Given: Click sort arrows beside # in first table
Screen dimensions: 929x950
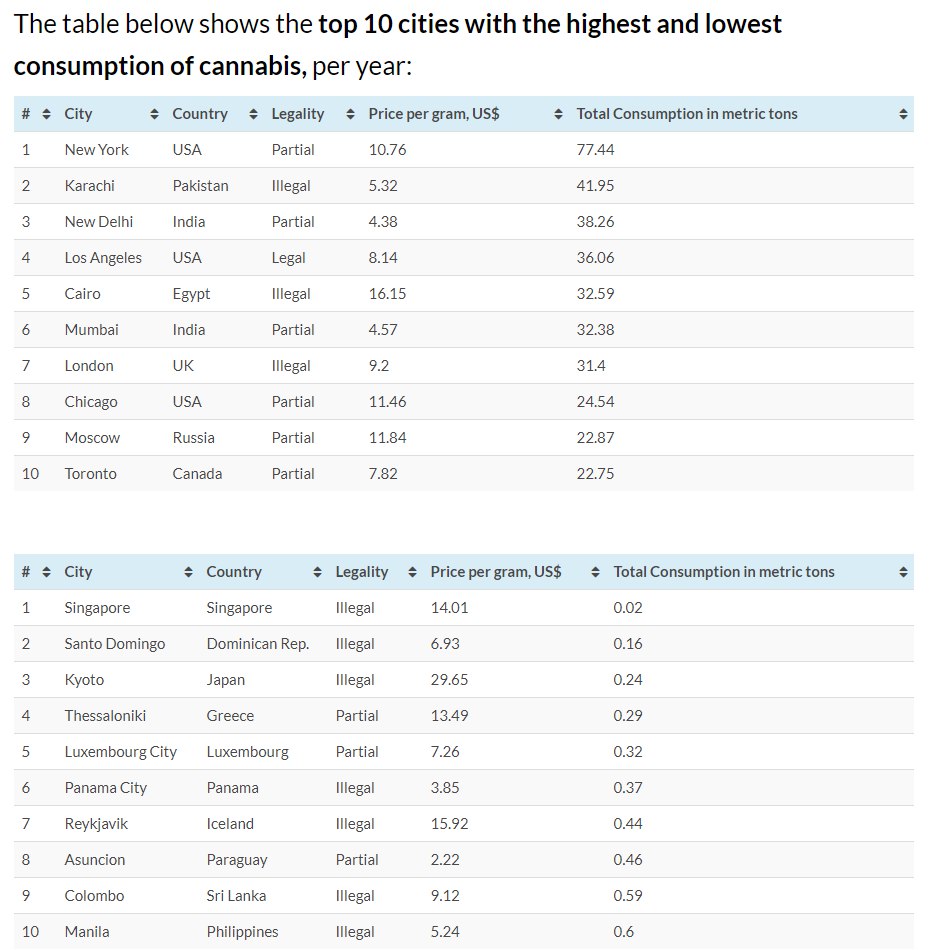Looking at the screenshot, I should [x=46, y=114].
